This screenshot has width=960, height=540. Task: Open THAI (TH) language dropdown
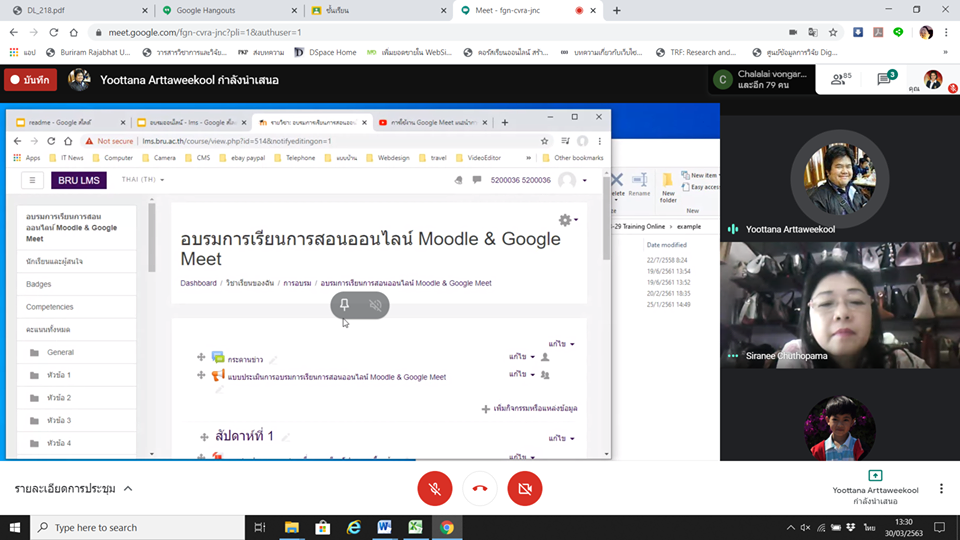tap(143, 179)
